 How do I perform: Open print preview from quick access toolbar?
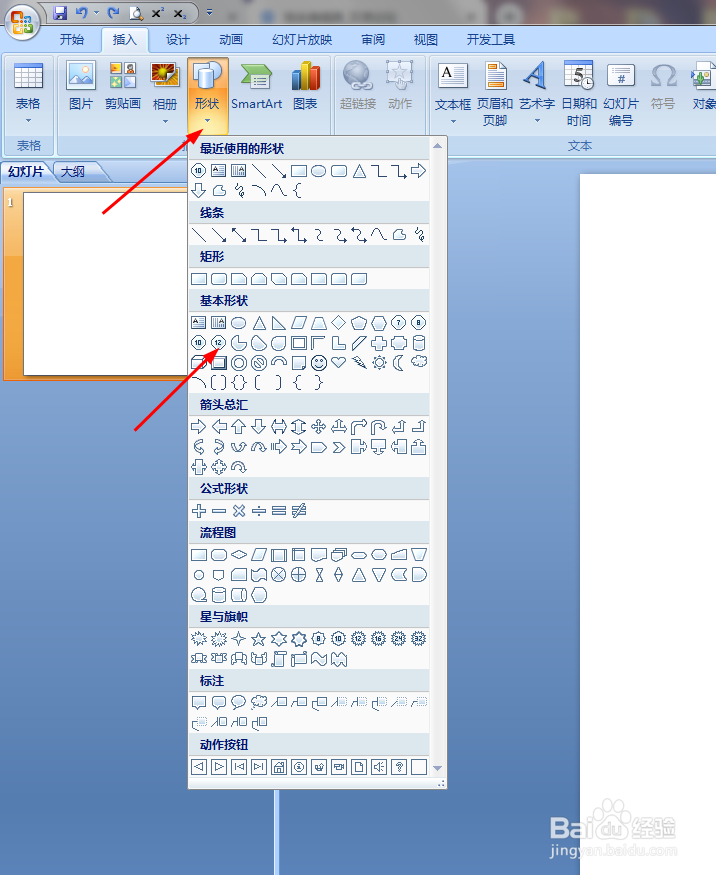click(x=136, y=13)
